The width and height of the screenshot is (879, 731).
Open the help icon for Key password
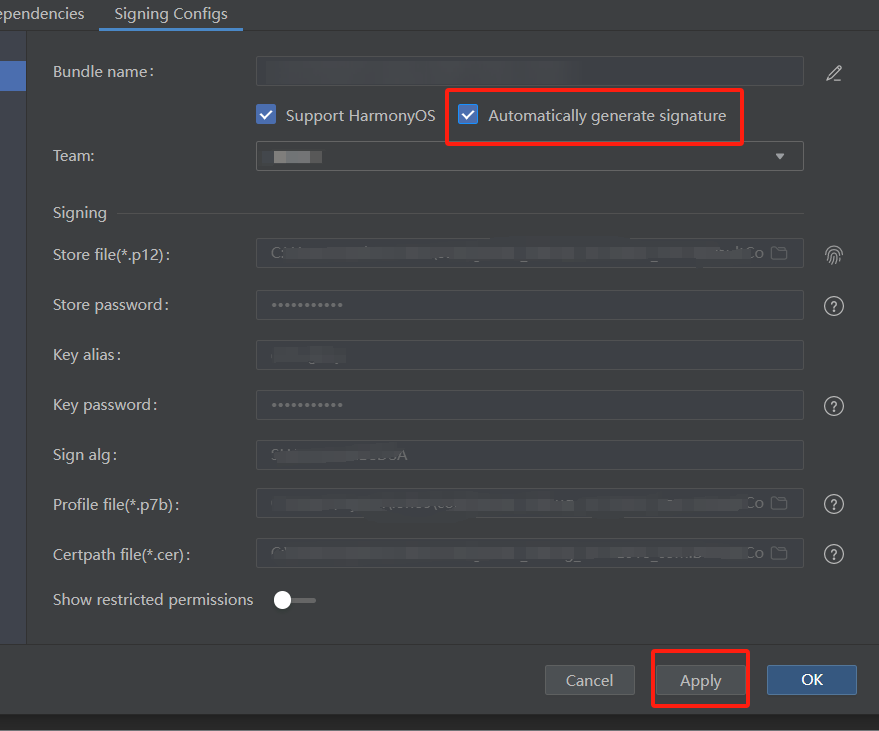pyautogui.click(x=834, y=406)
